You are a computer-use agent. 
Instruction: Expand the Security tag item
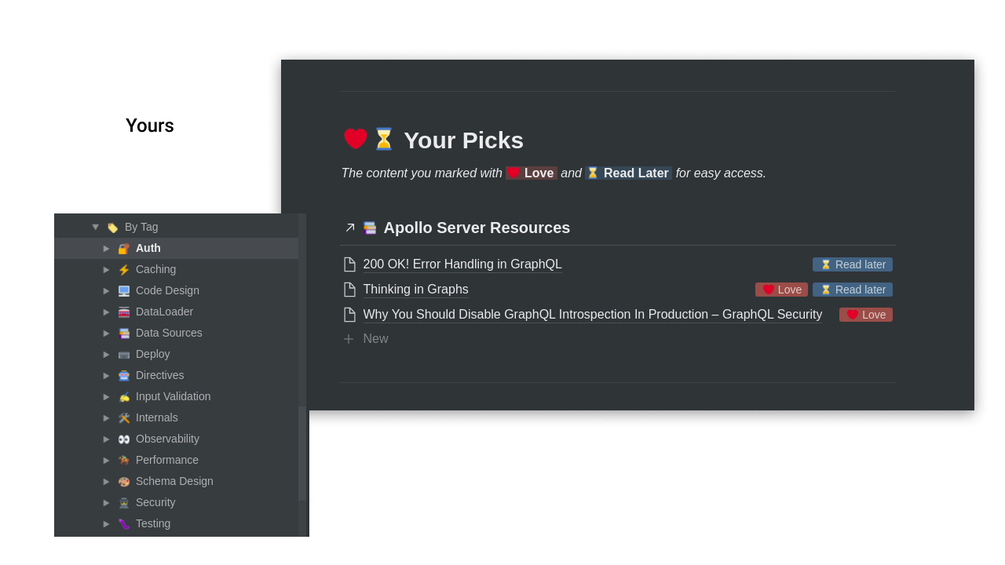[107, 503]
